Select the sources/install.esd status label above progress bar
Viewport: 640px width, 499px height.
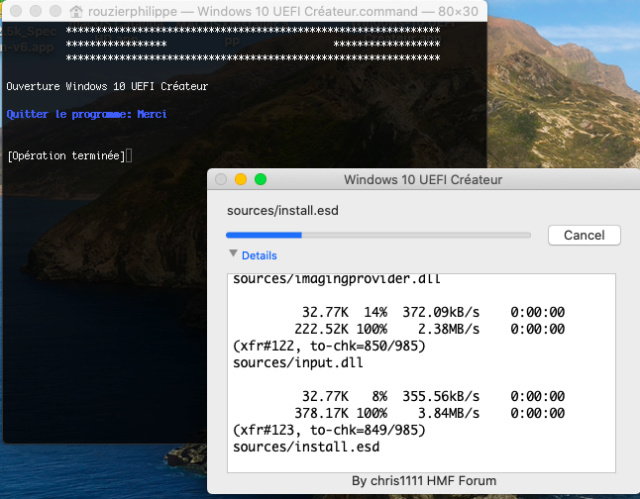coord(282,211)
